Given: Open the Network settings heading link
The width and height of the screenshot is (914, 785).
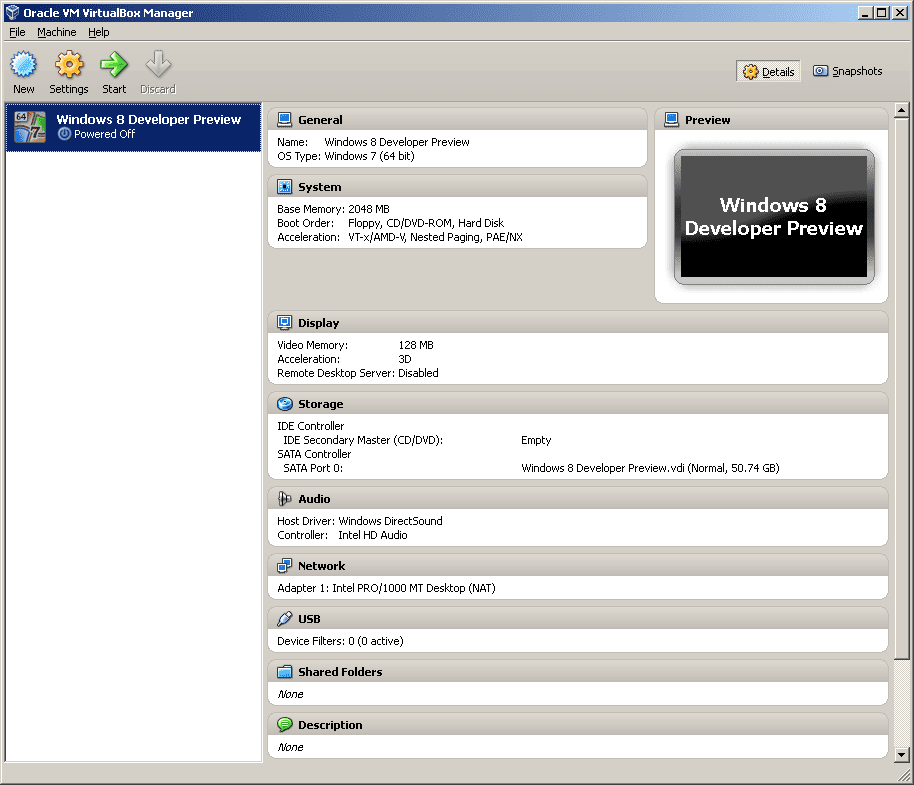Looking at the screenshot, I should [321, 566].
